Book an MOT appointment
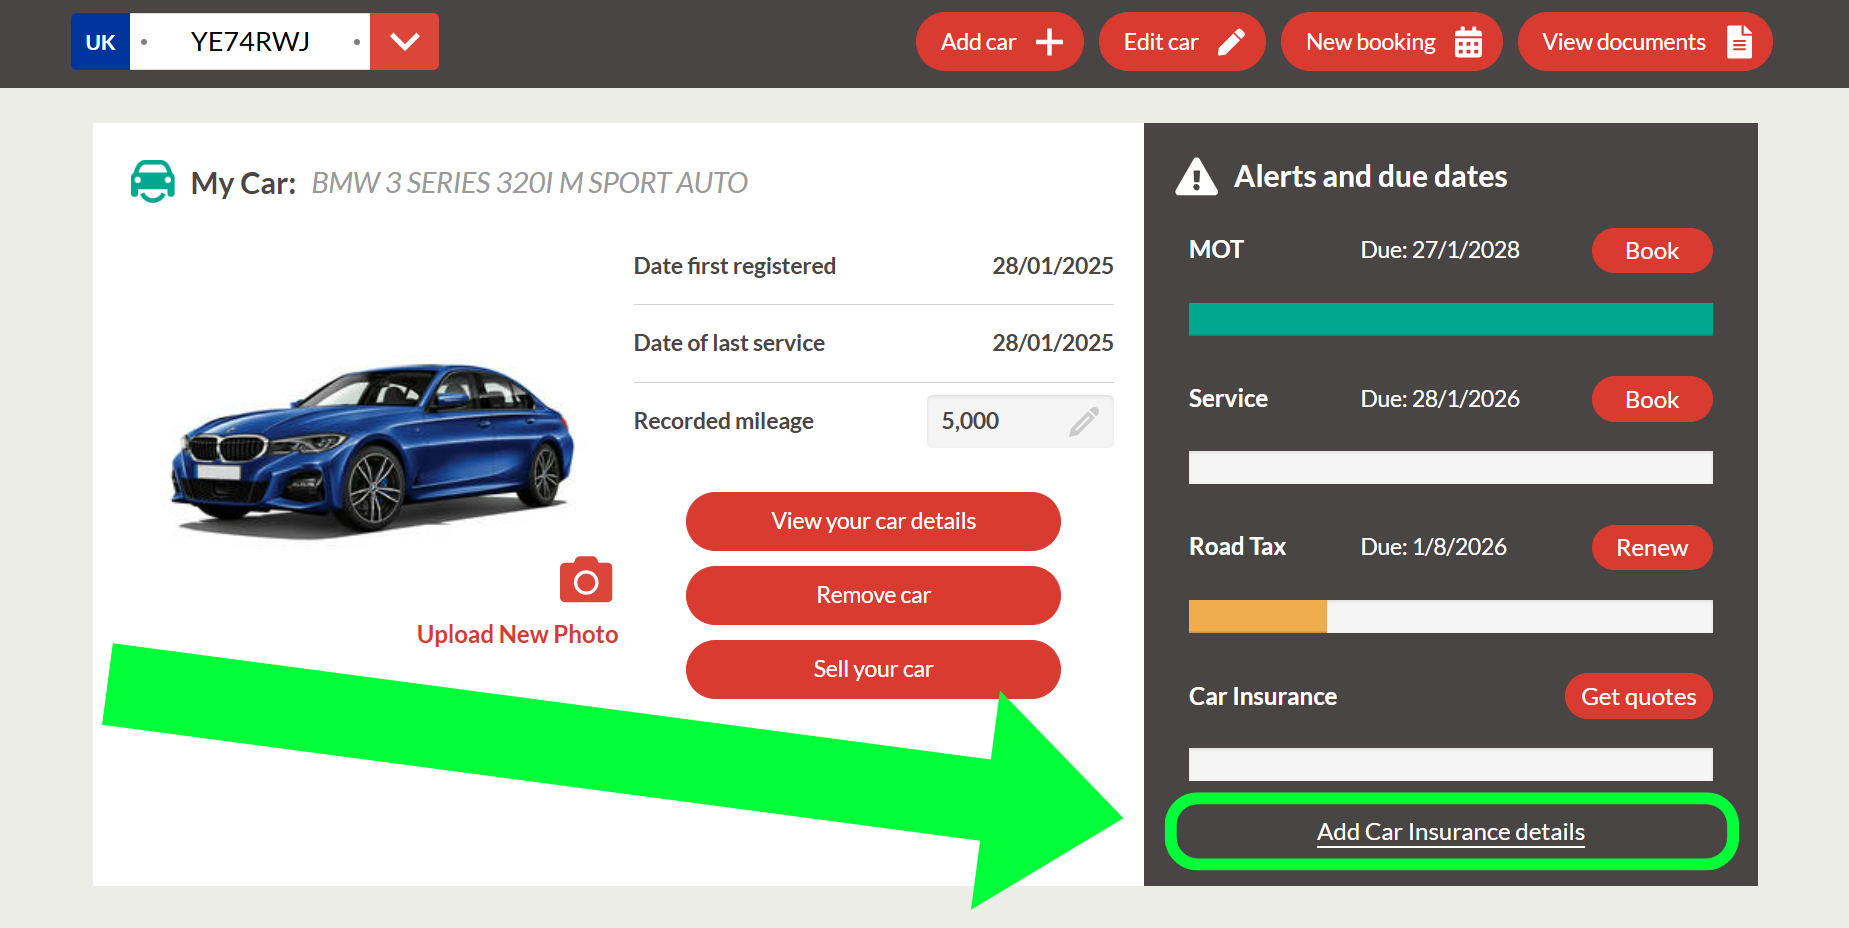This screenshot has height=928, width=1849. pos(1651,251)
